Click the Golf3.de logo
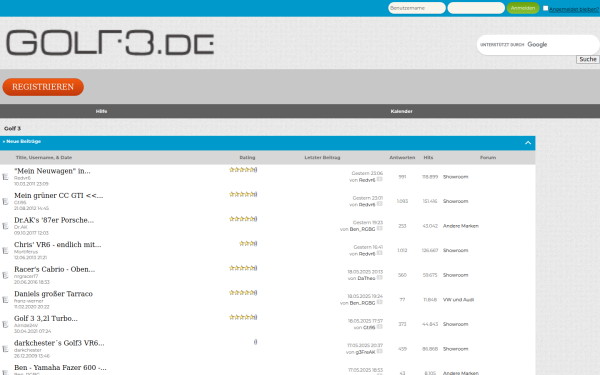 (x=110, y=43)
